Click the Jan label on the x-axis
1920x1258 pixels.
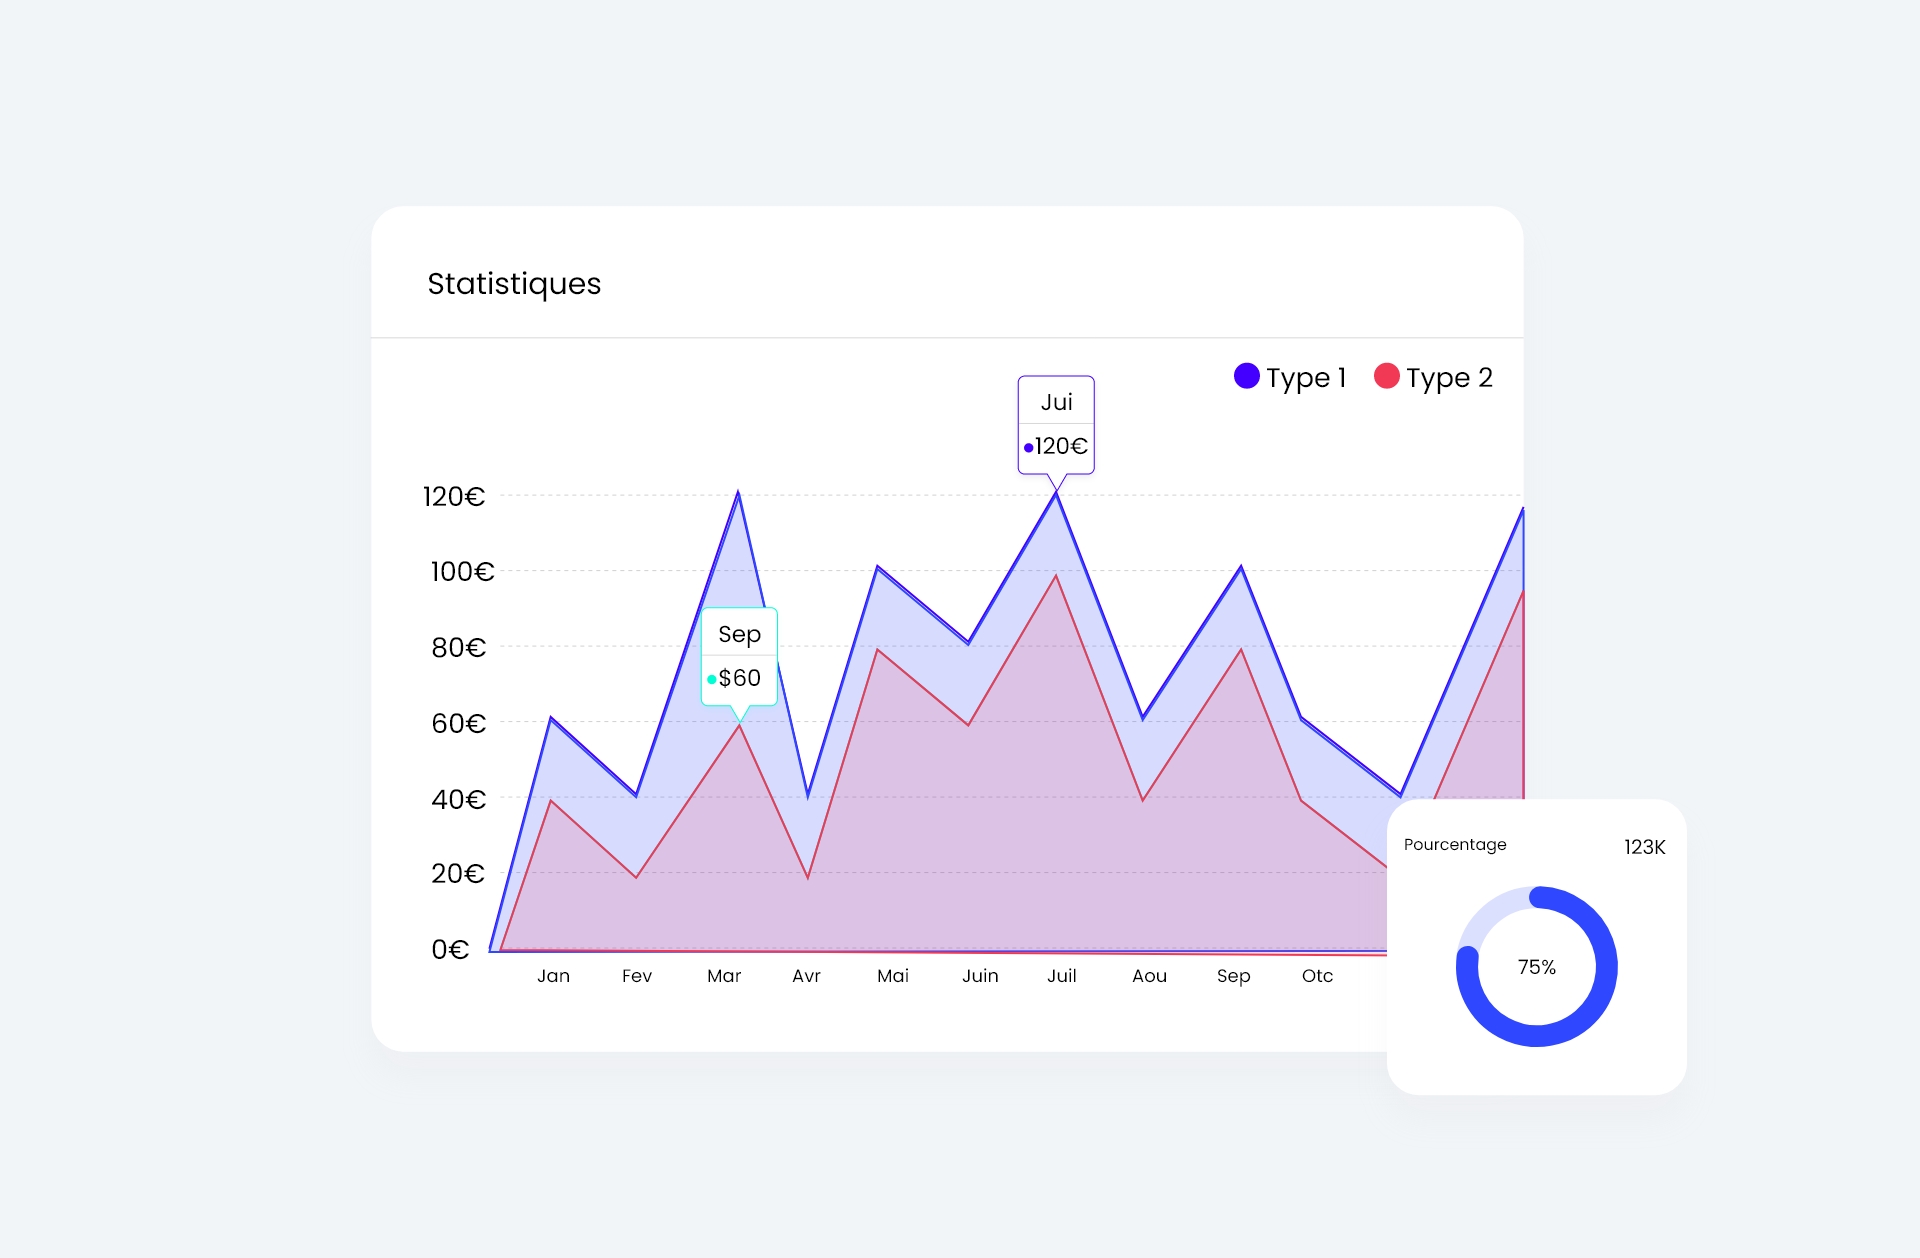pos(554,976)
